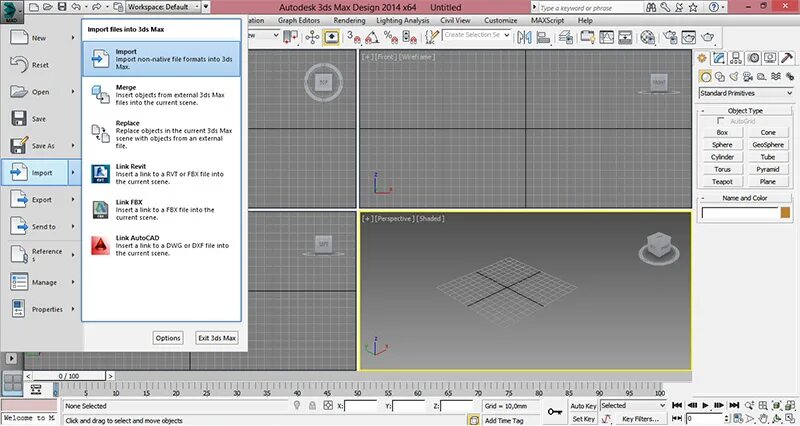Click the Exit 3ds Max button
Image resolution: width=800 pixels, height=426 pixels.
pyautogui.click(x=217, y=338)
